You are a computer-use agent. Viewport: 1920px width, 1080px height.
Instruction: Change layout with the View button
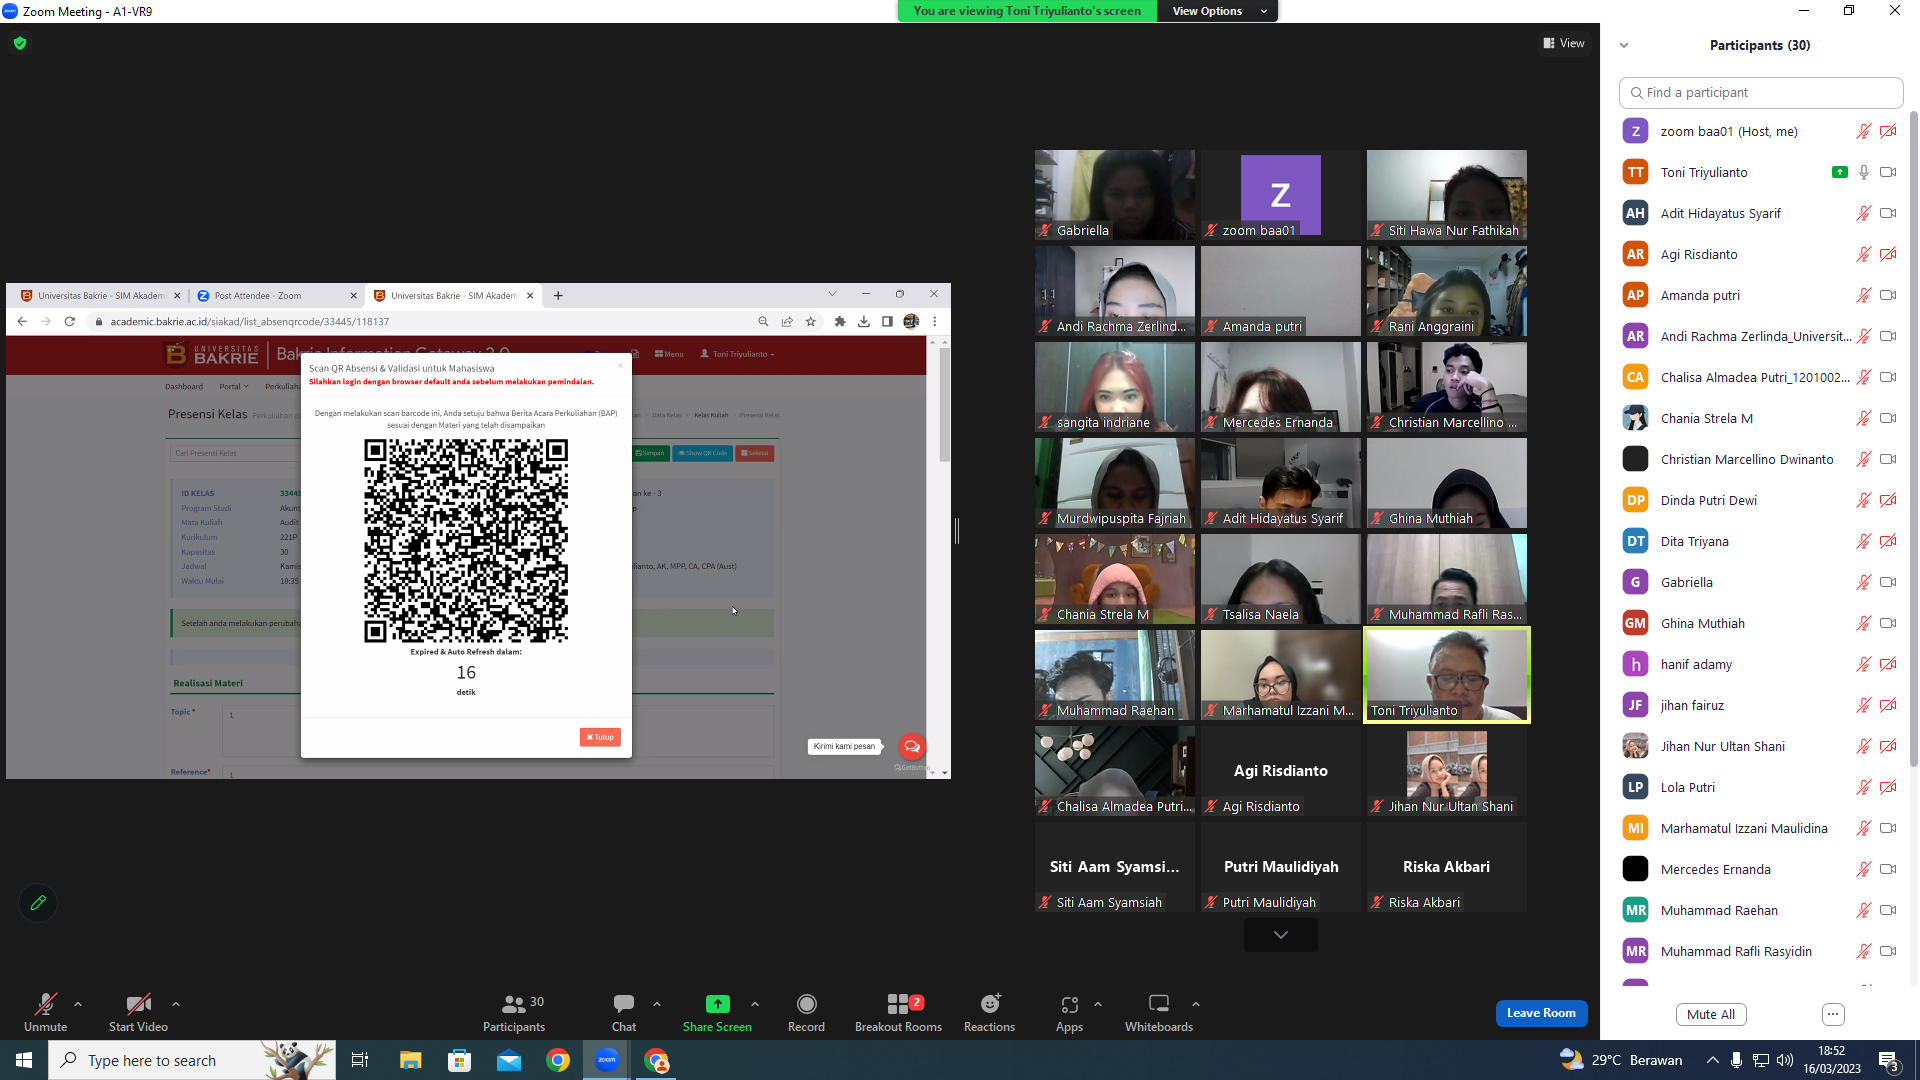(1564, 43)
